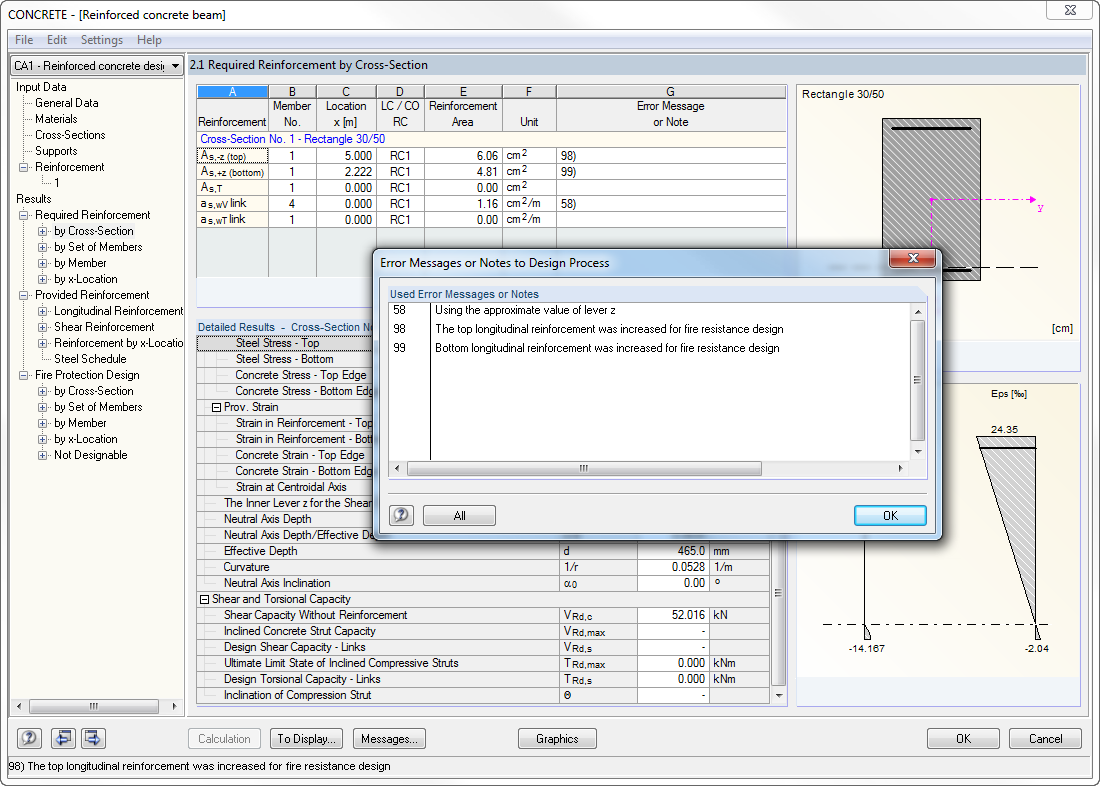Image resolution: width=1100 pixels, height=786 pixels.
Task: Collapse the Required Reinforcement node
Action: (x=23, y=215)
